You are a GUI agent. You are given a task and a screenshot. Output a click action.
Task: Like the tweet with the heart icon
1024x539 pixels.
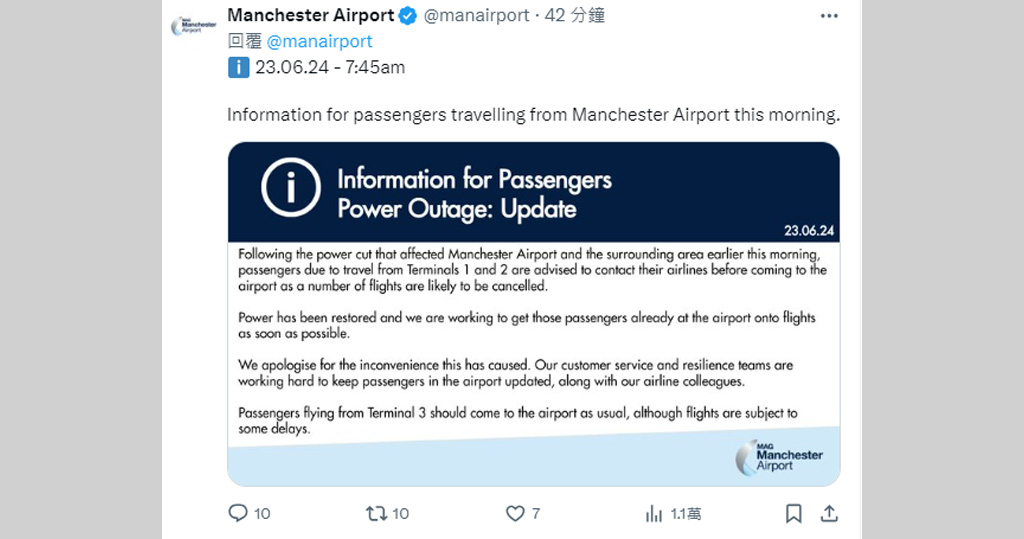point(515,513)
